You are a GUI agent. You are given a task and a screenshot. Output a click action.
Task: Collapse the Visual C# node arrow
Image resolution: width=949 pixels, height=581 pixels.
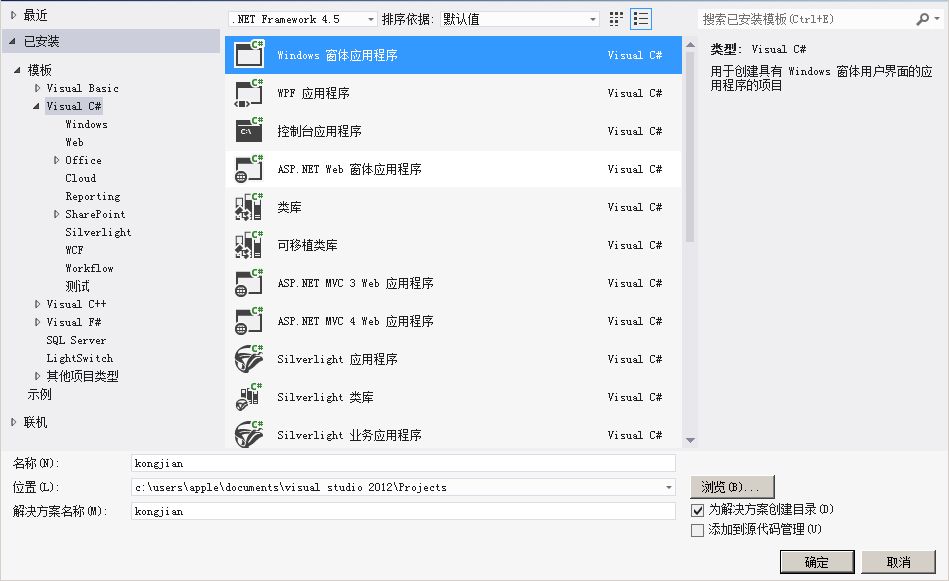36,107
